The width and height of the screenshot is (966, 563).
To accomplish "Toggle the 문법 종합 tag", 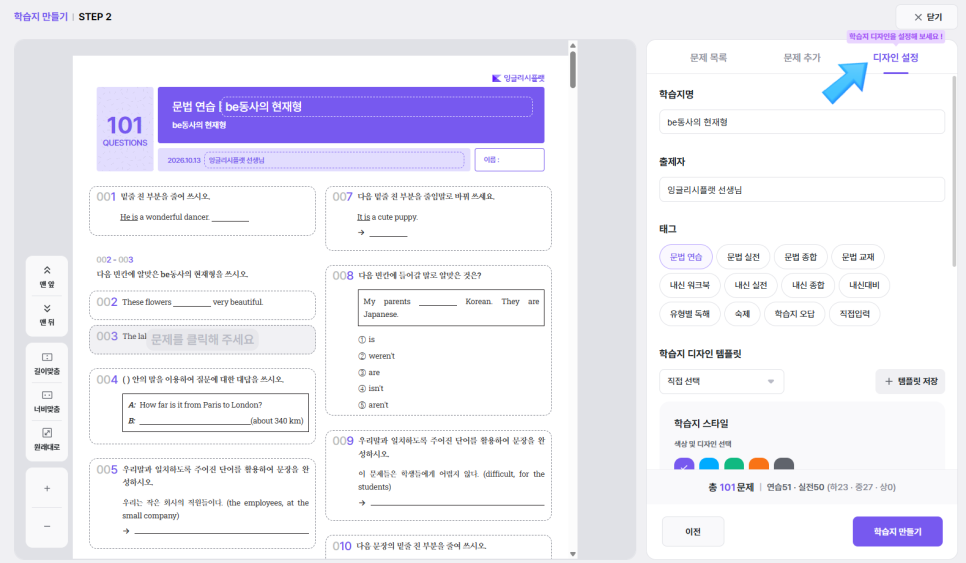I will 800,257.
